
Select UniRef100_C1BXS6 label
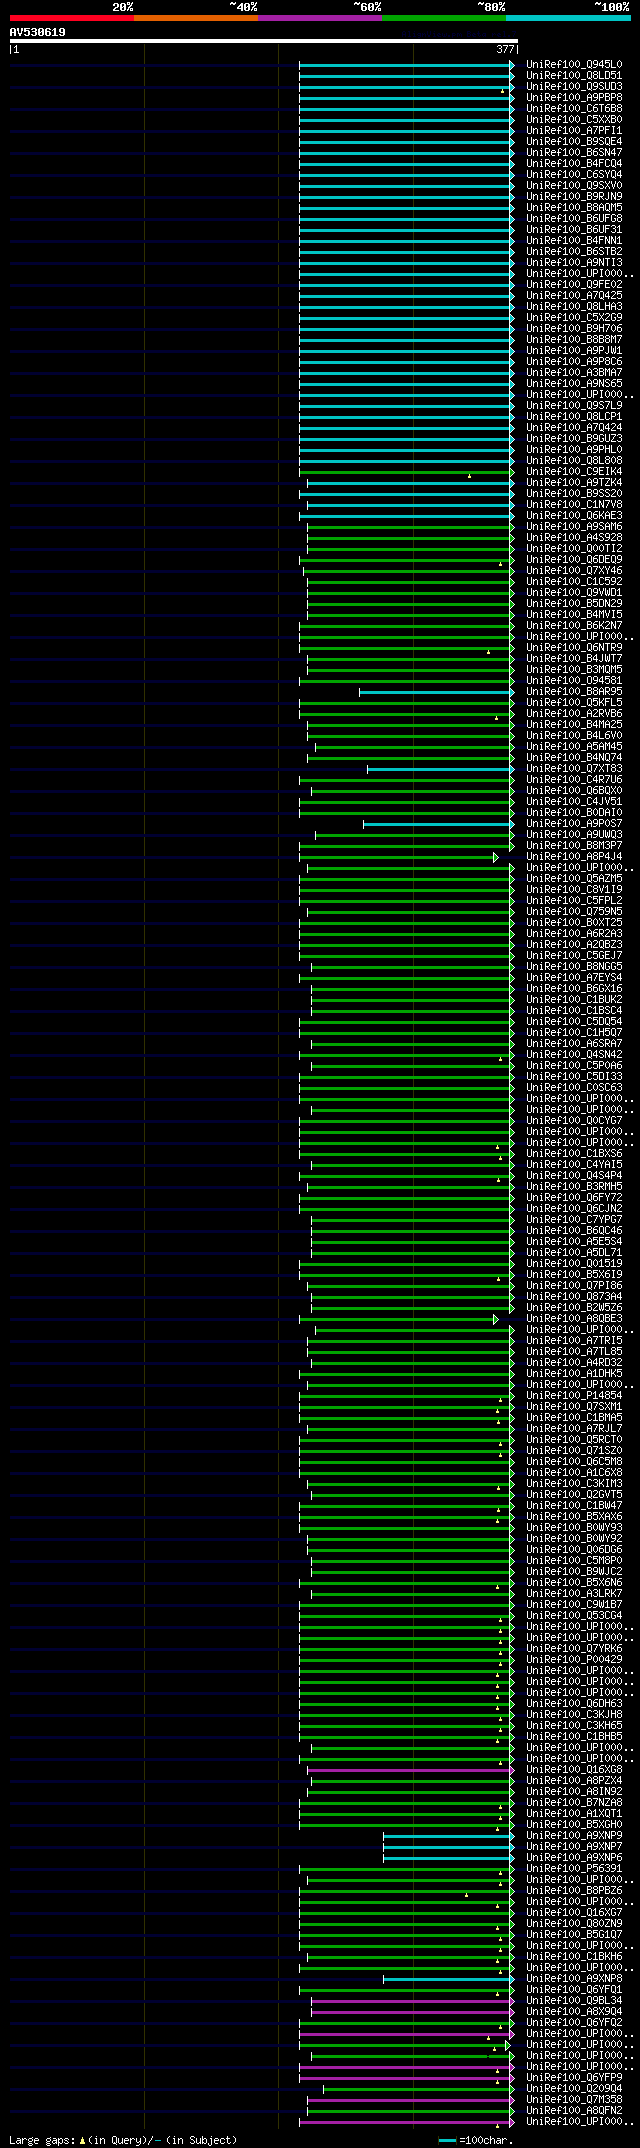coord(574,1153)
